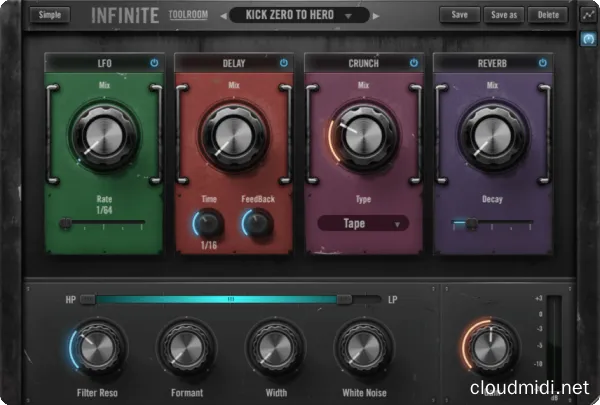Click the 1/64 rate value

(104, 210)
